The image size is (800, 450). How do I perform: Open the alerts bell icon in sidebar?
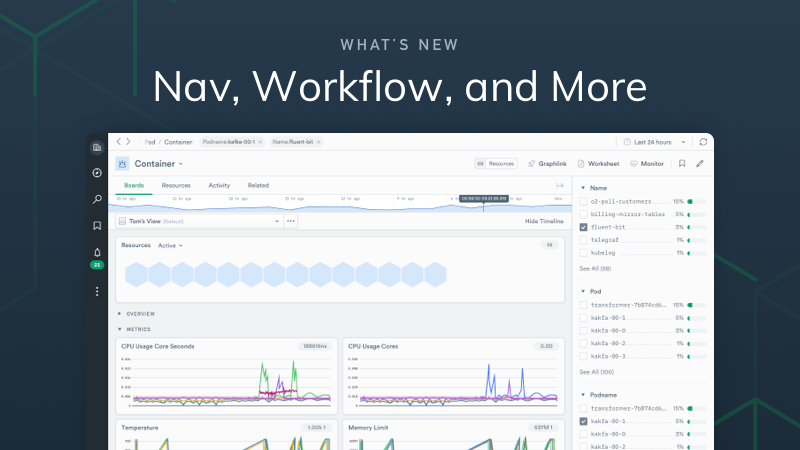97,253
